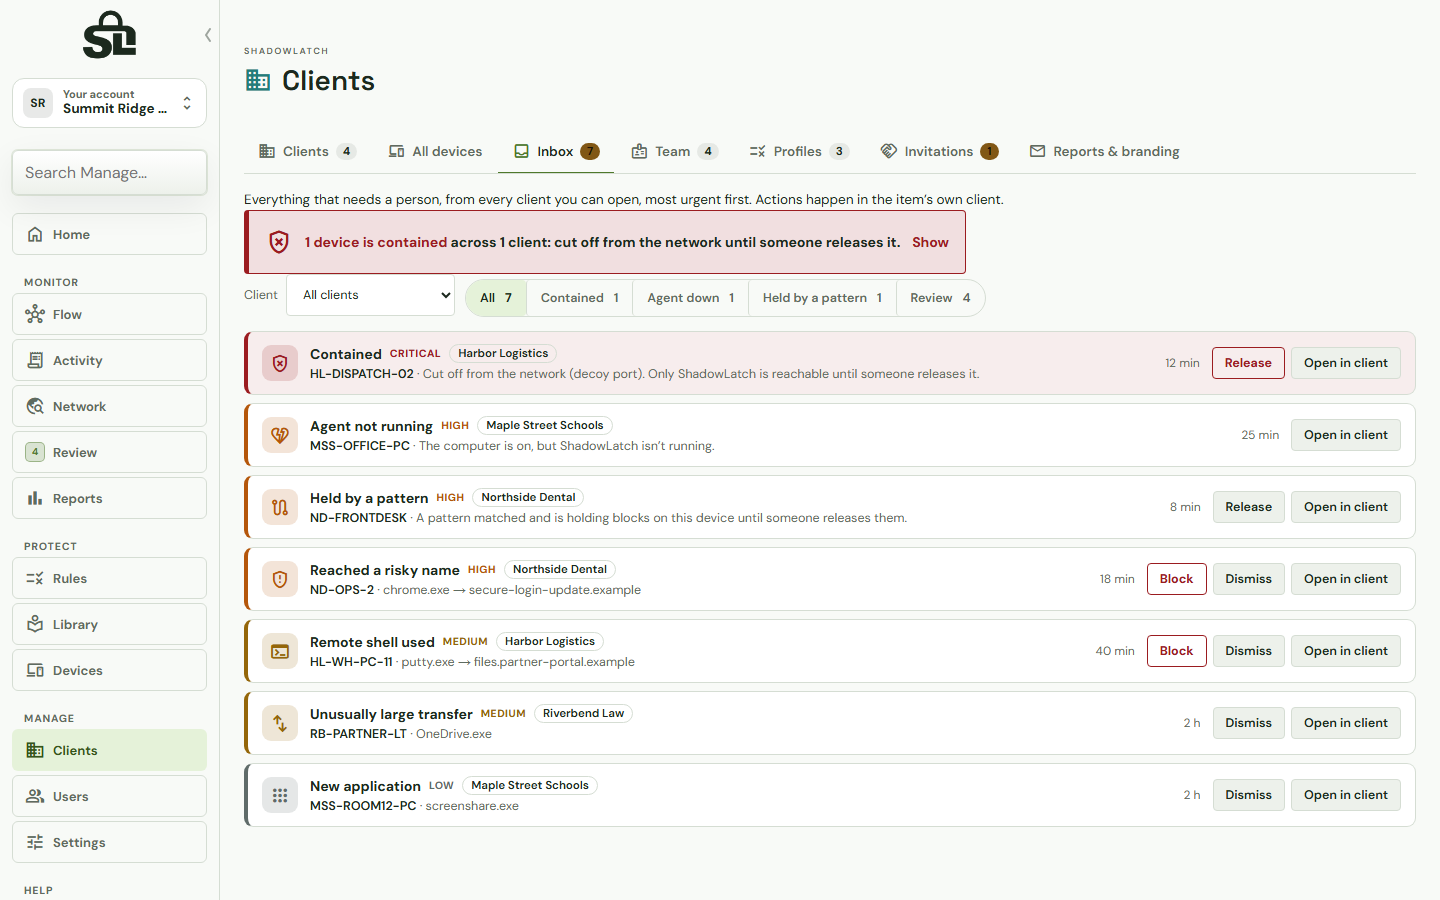This screenshot has width=1440, height=900.
Task: Open Settings in the Manage section
Action: point(109,842)
